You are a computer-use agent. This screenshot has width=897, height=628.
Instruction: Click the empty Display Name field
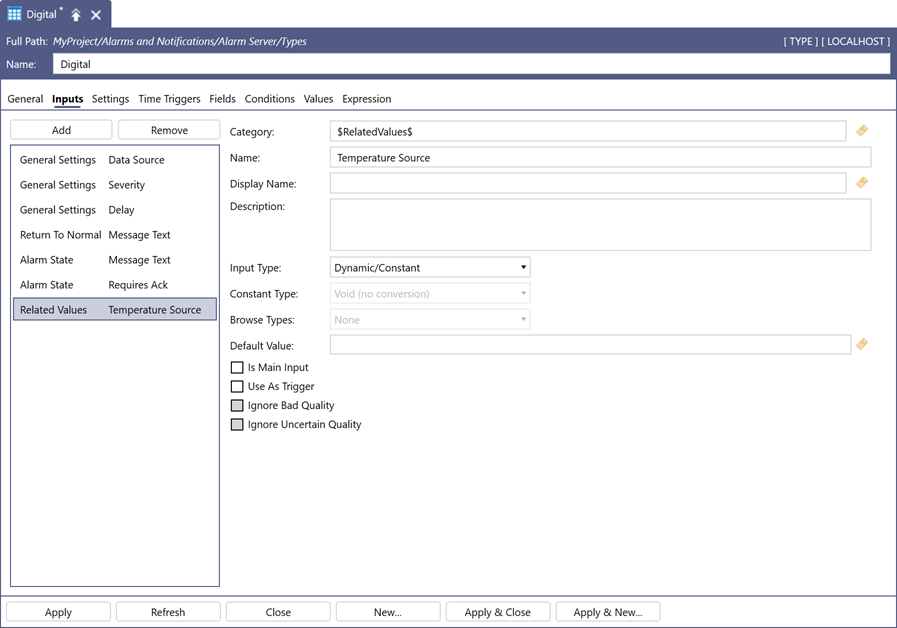588,183
